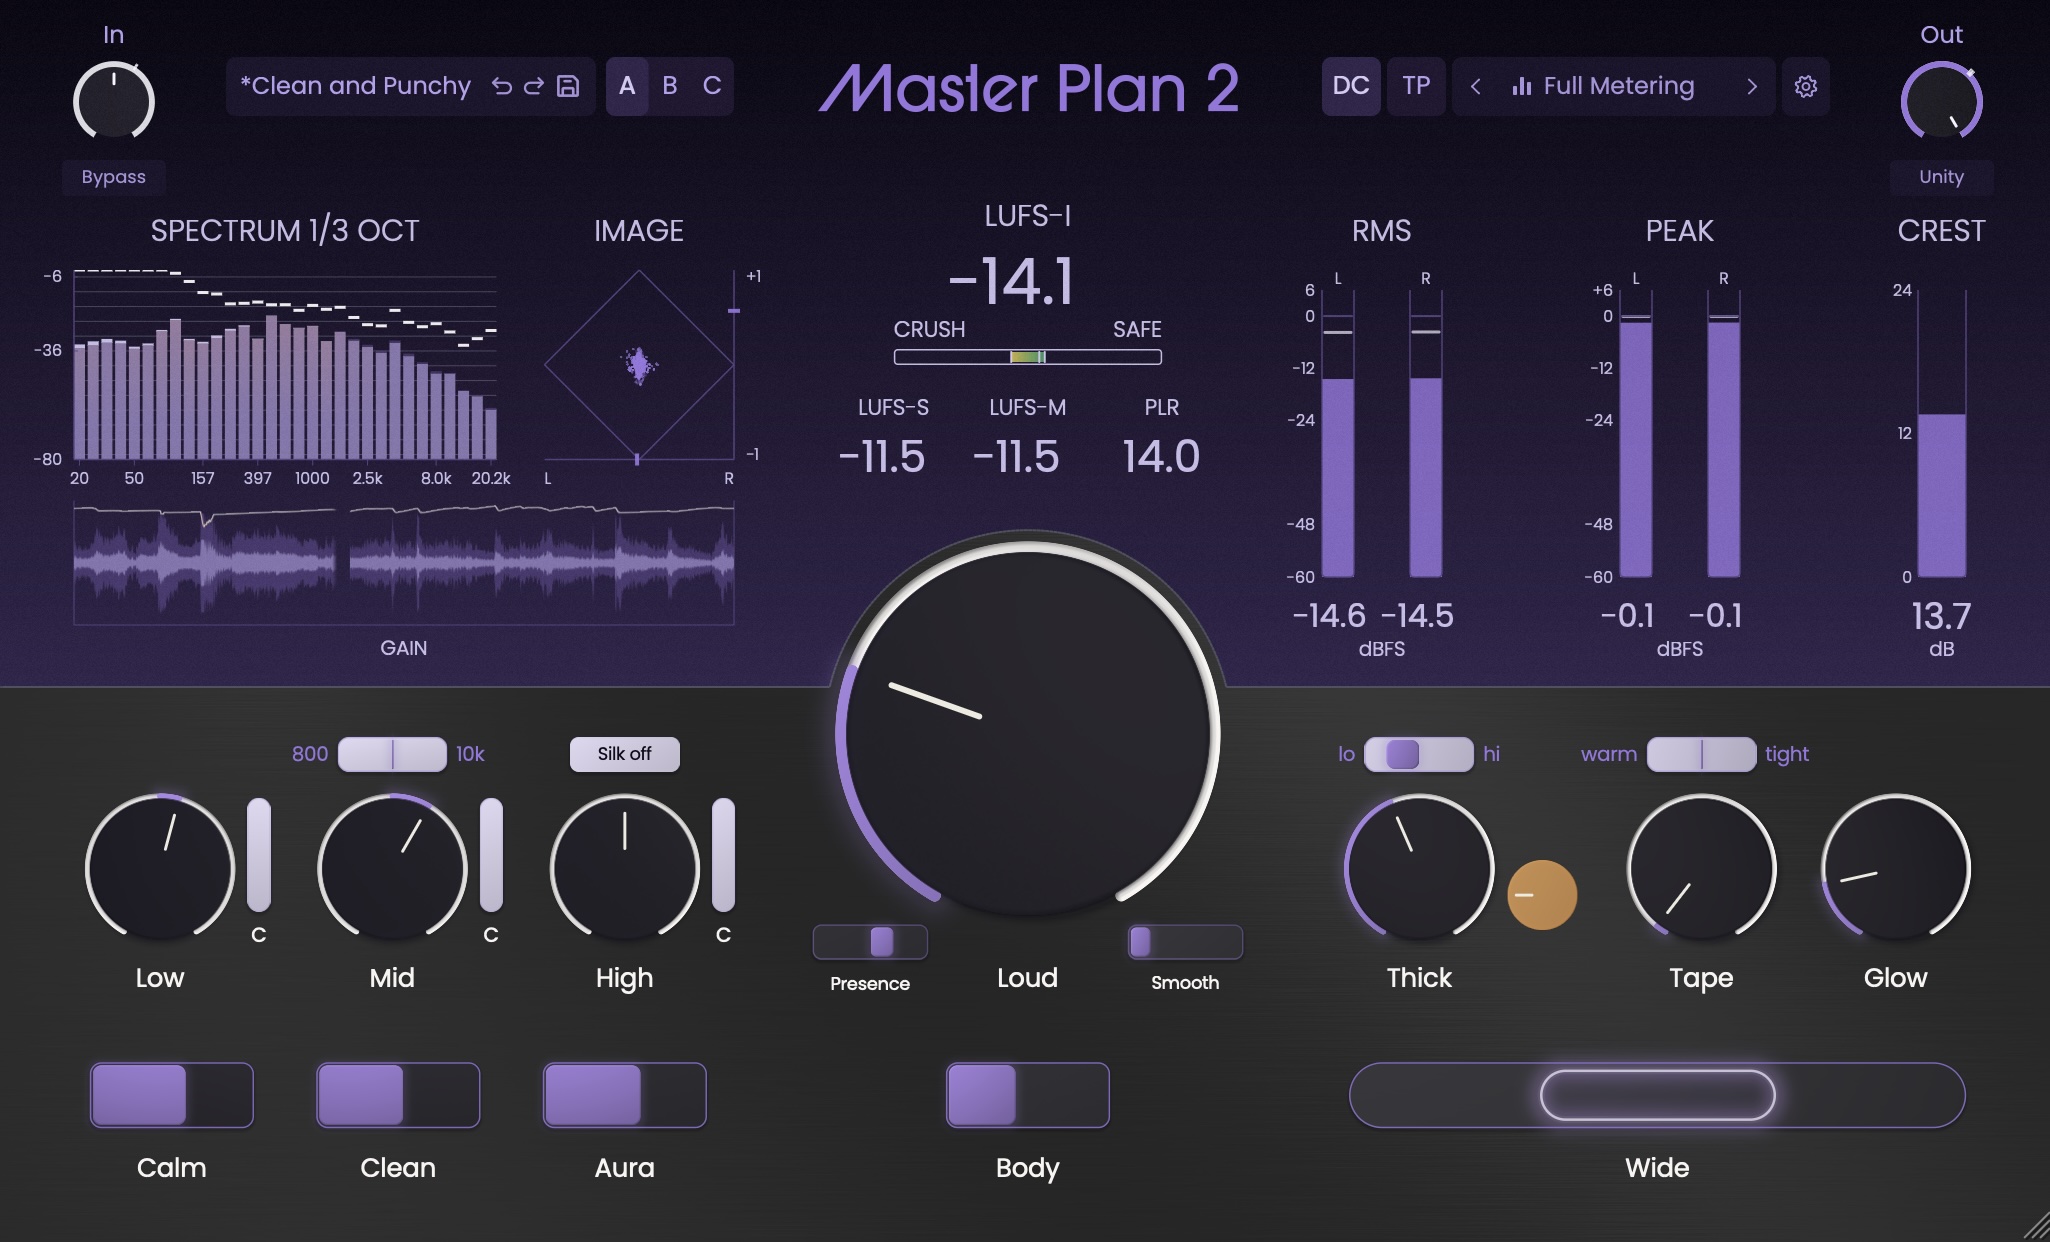Toggle the Calm switch
Viewport: 2050px width, 1242px height.
tap(171, 1095)
